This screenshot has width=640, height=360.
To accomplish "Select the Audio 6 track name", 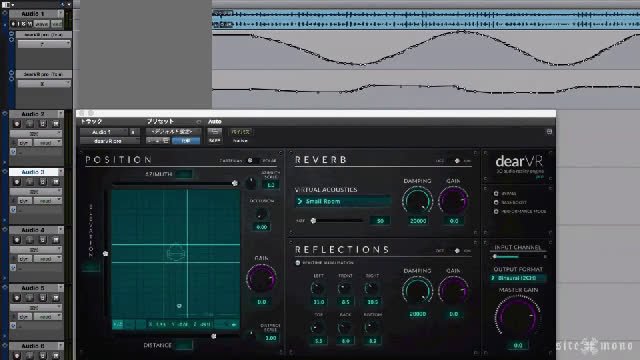I will pos(33,346).
